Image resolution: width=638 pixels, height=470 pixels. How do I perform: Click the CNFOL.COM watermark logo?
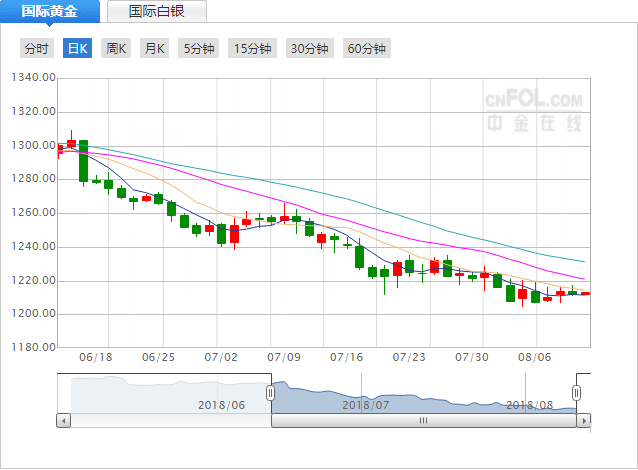[534, 110]
